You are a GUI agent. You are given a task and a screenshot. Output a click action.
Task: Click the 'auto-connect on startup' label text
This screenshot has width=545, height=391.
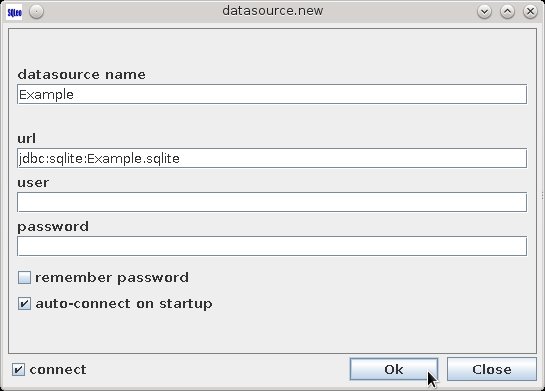point(124,304)
